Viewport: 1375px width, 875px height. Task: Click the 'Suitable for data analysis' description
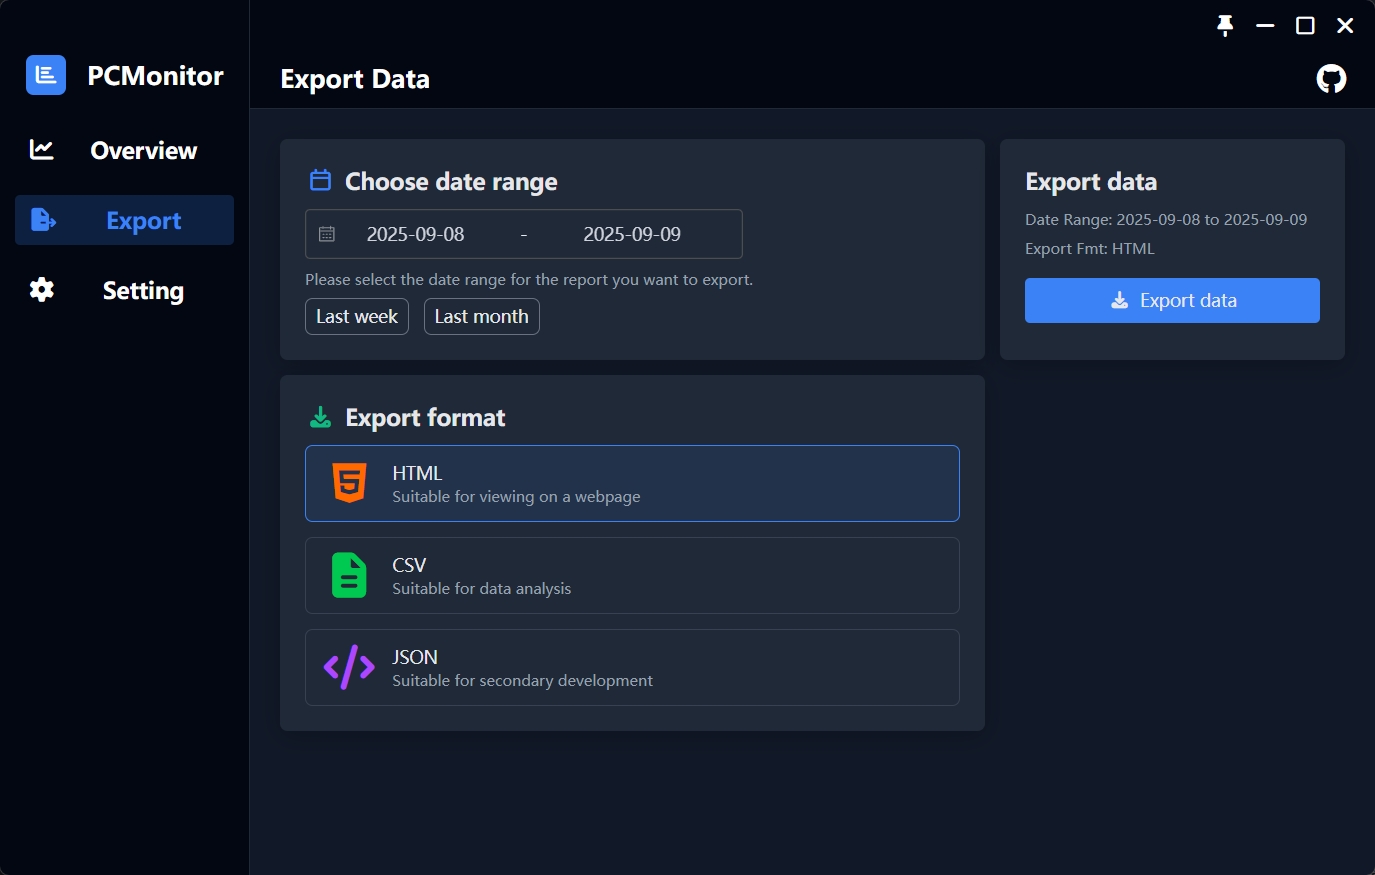[x=482, y=588]
